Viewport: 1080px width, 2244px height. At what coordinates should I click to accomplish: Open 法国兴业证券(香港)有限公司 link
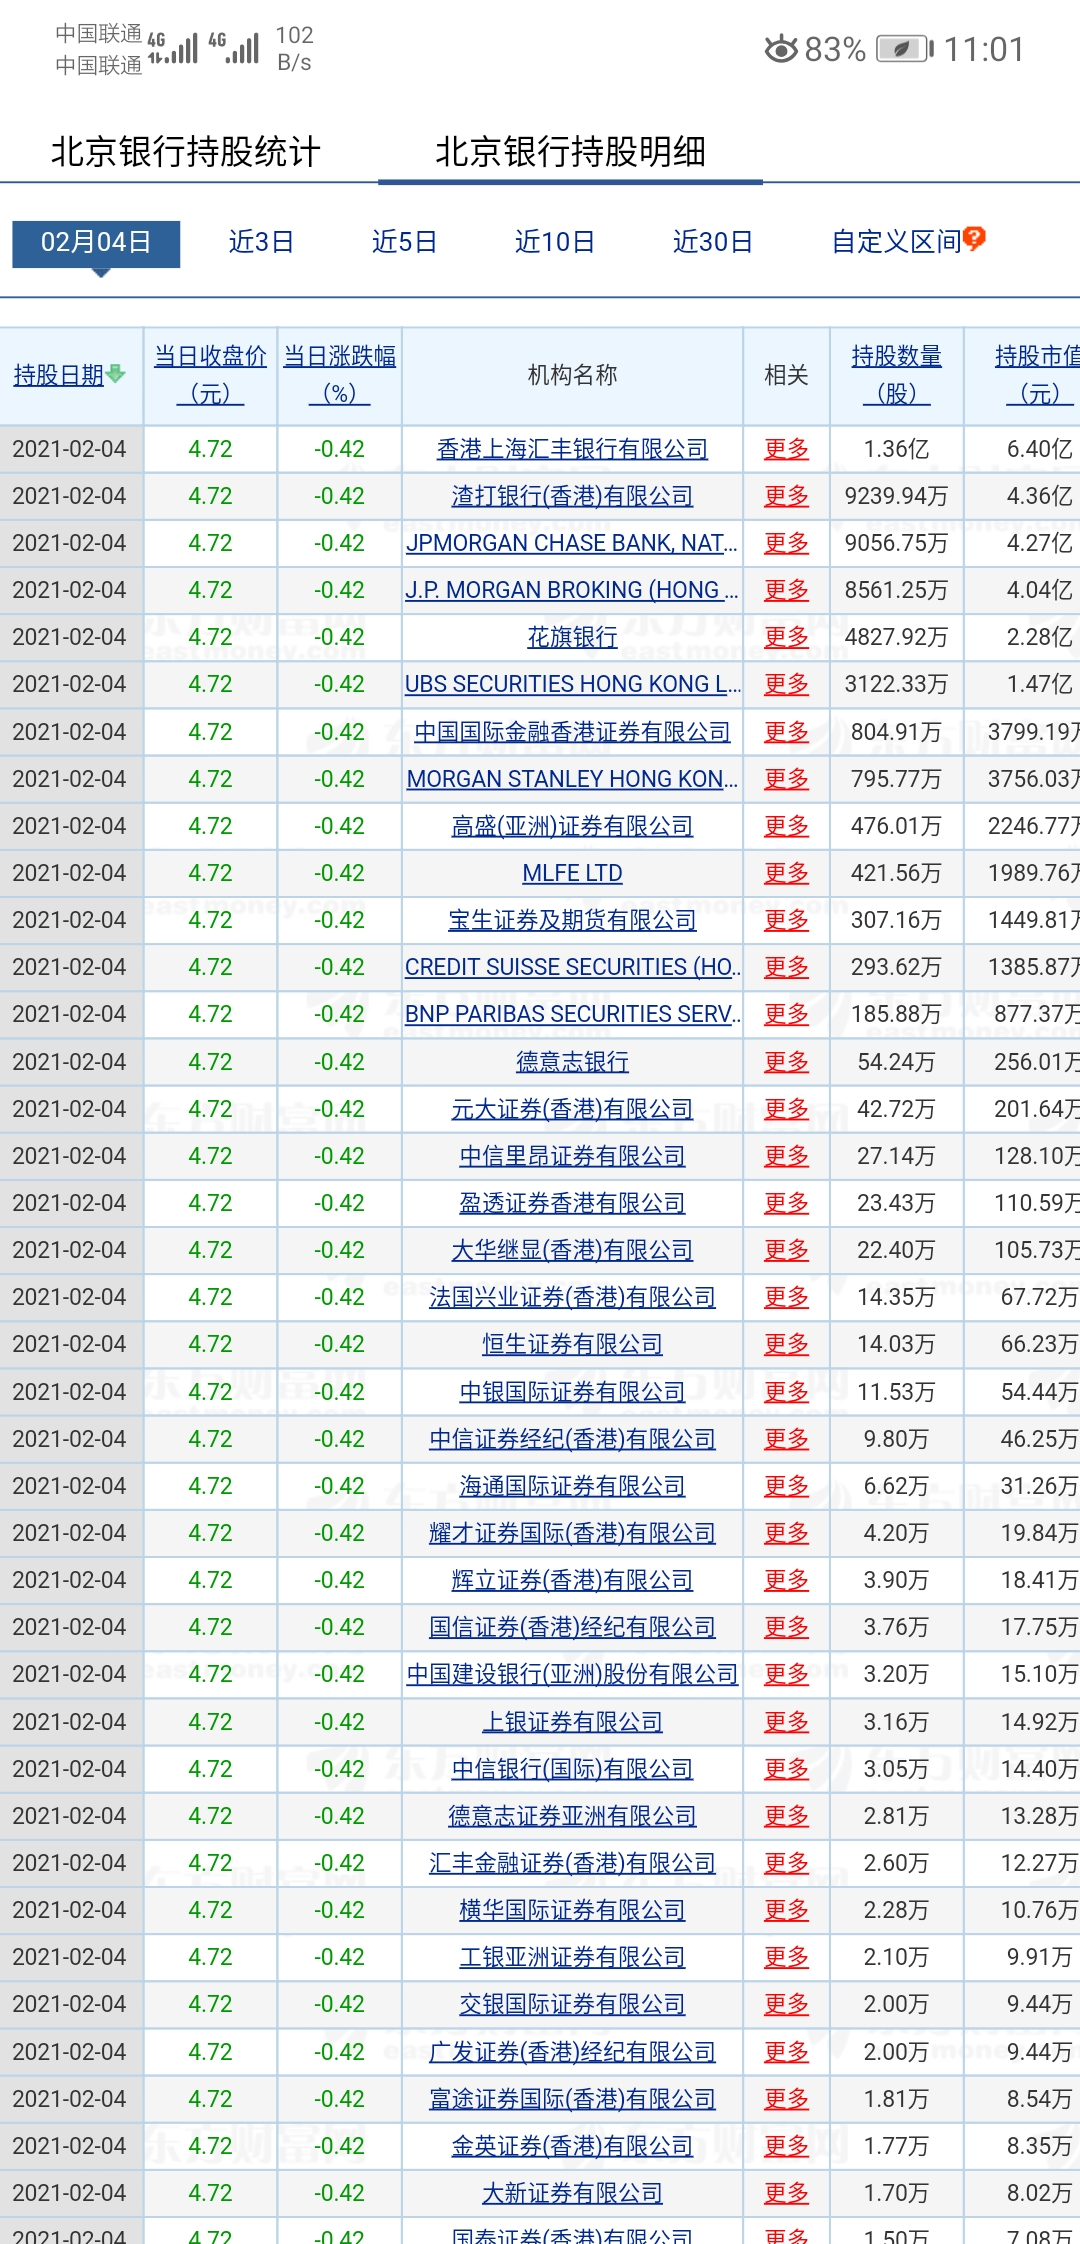(572, 1298)
